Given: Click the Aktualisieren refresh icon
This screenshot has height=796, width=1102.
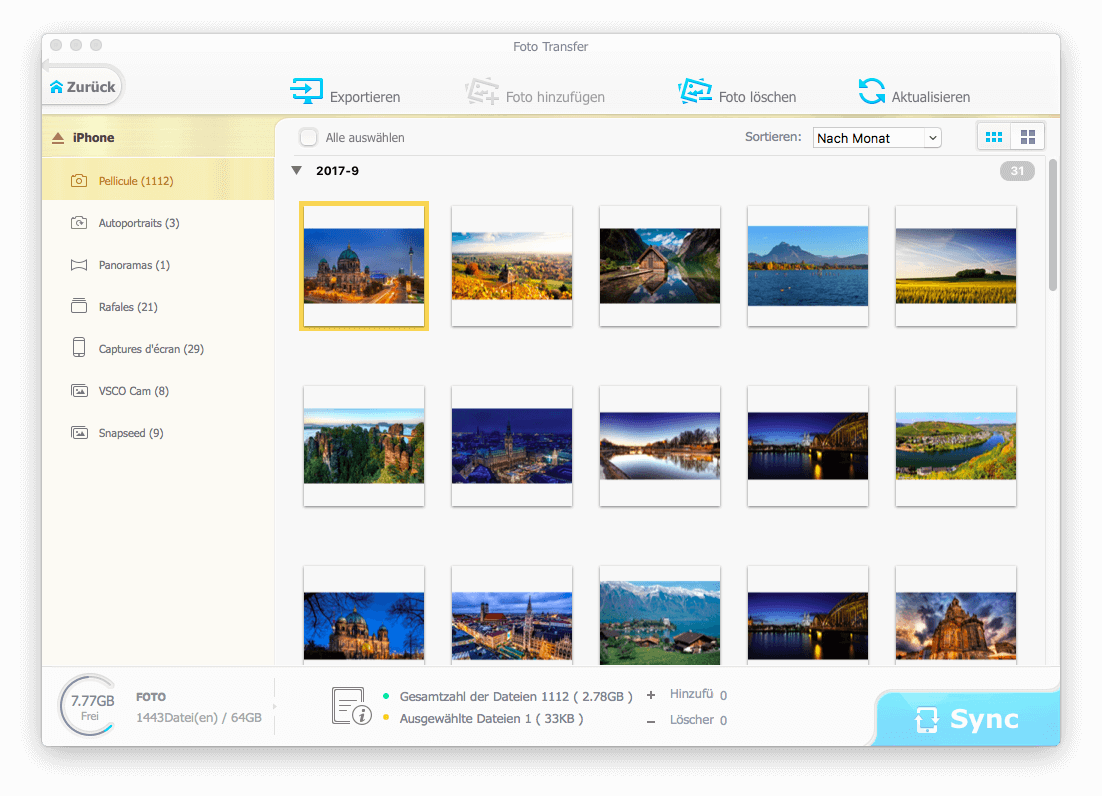Looking at the screenshot, I should click(872, 92).
